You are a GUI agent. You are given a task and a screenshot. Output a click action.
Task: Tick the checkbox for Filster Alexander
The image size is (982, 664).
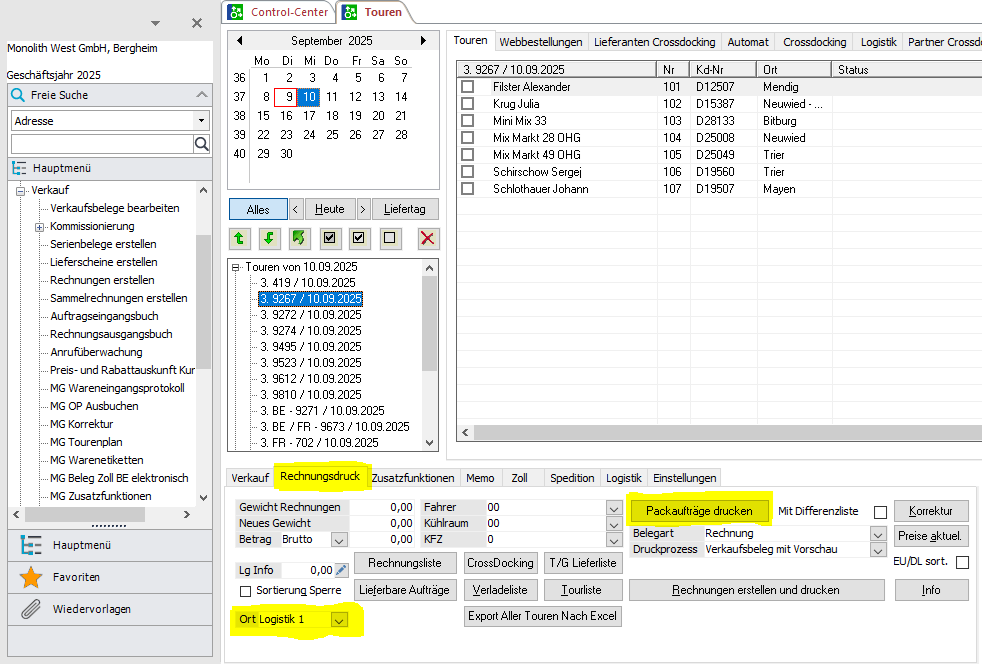[467, 87]
